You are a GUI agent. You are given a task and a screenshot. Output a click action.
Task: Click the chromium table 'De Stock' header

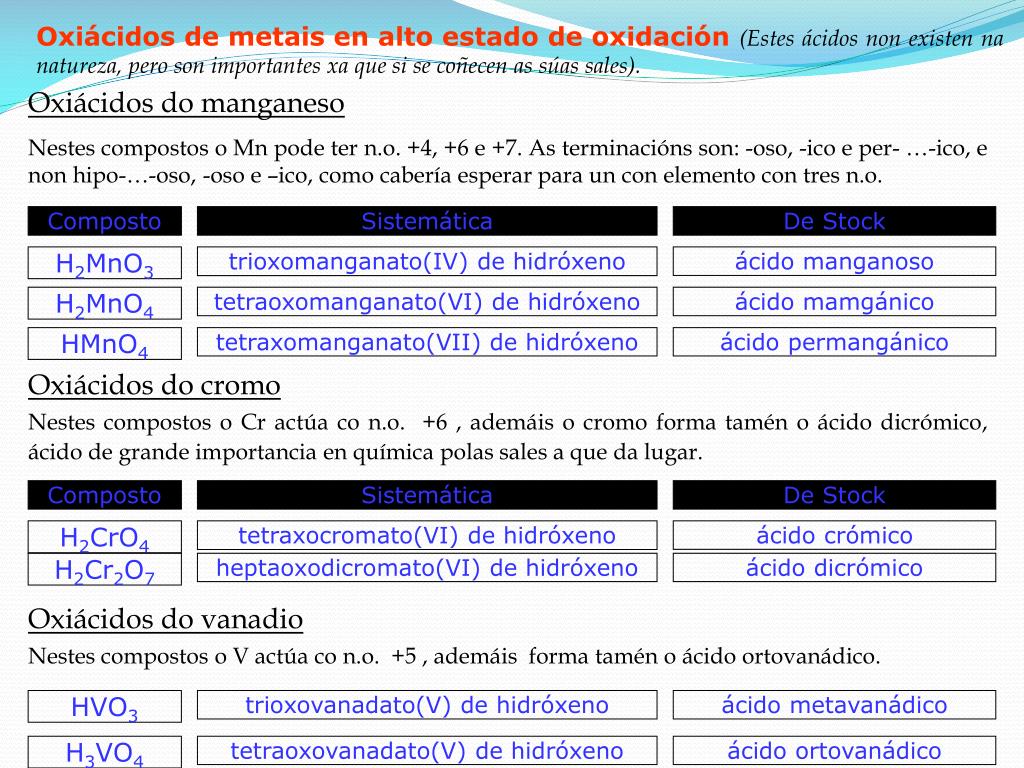[835, 495]
